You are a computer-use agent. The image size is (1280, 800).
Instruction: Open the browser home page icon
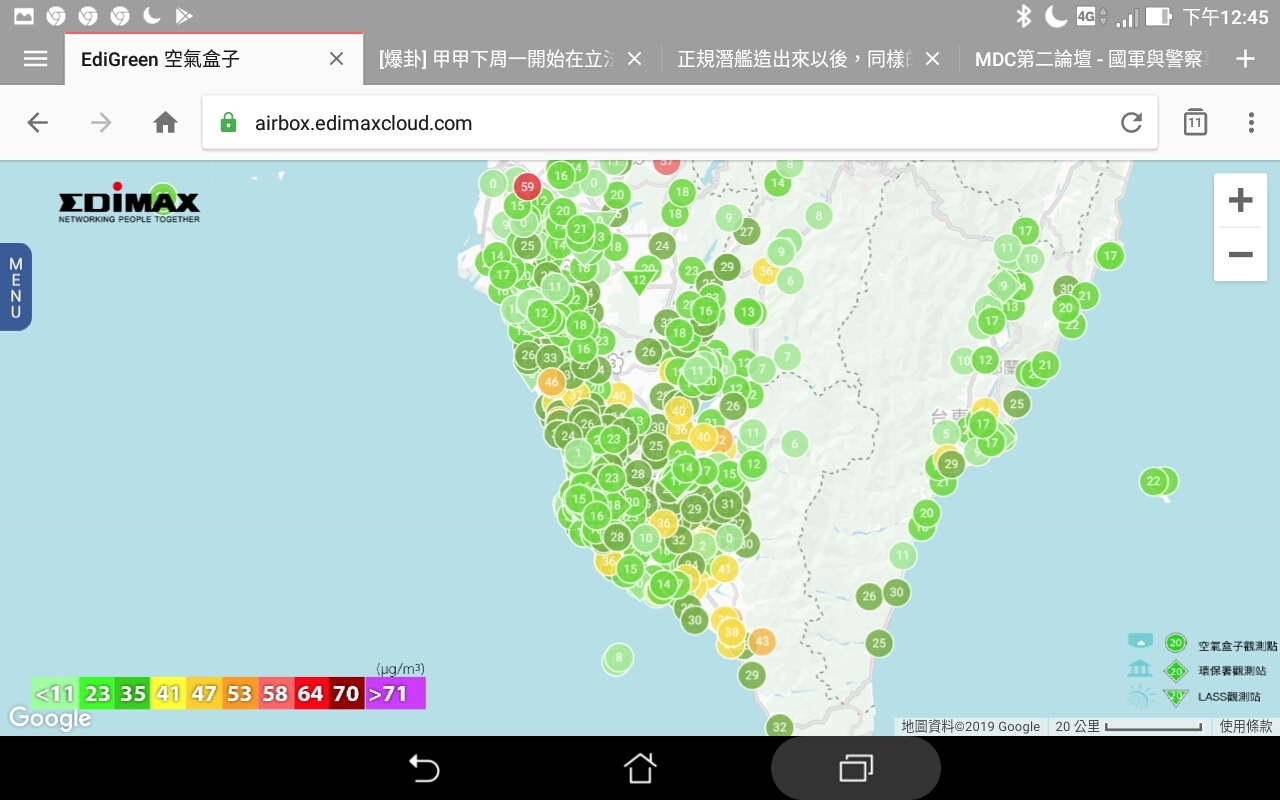click(x=165, y=123)
